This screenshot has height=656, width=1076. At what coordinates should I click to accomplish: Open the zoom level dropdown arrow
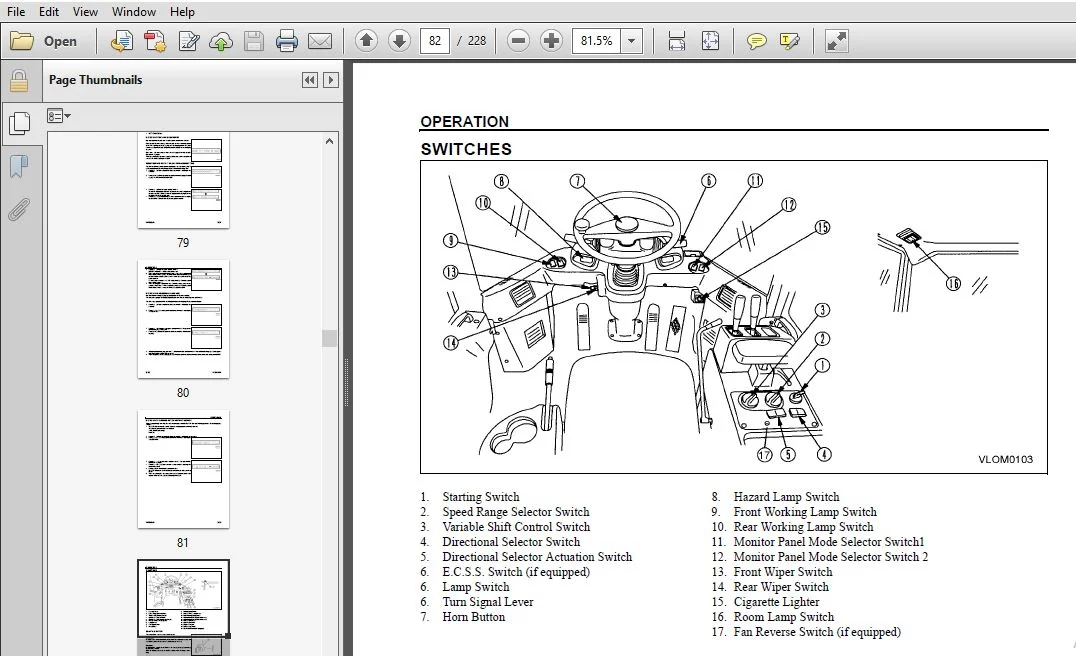631,41
